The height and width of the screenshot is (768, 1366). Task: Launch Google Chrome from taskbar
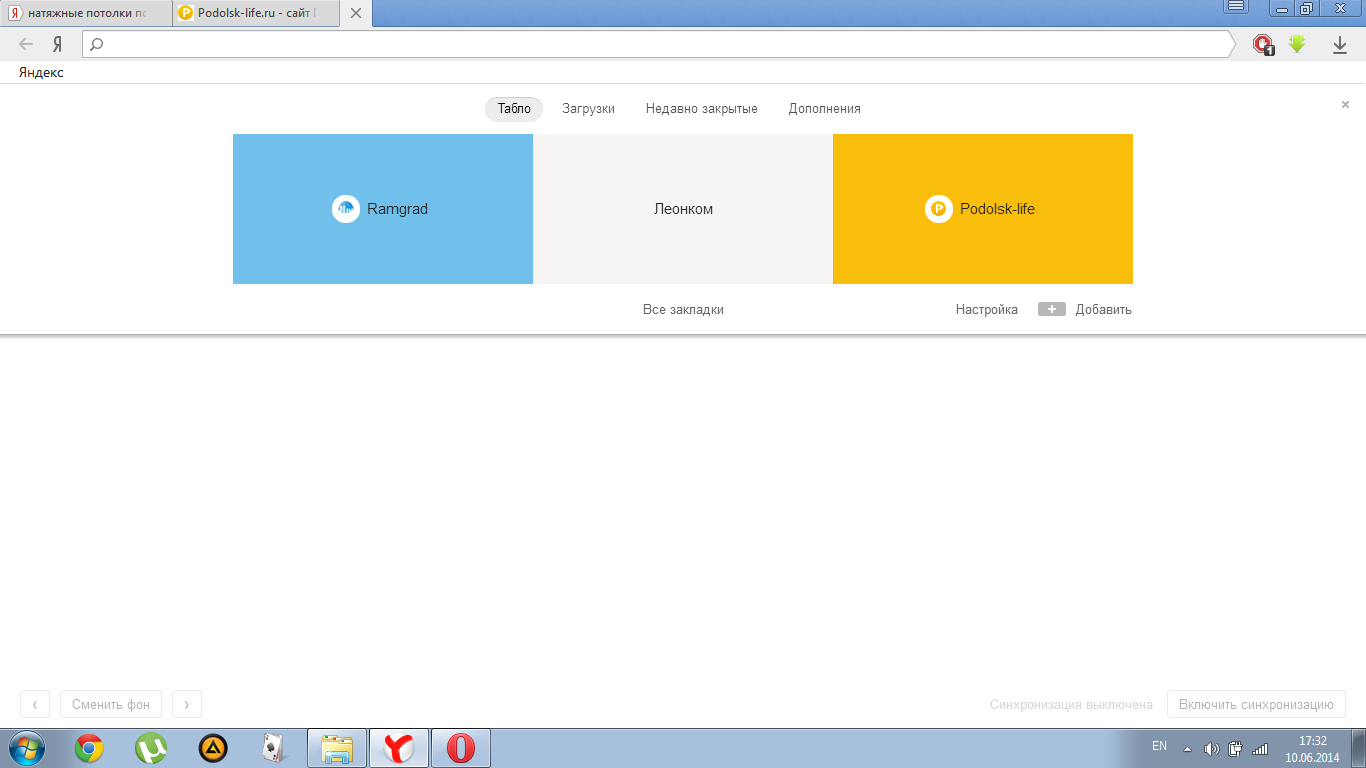click(89, 748)
